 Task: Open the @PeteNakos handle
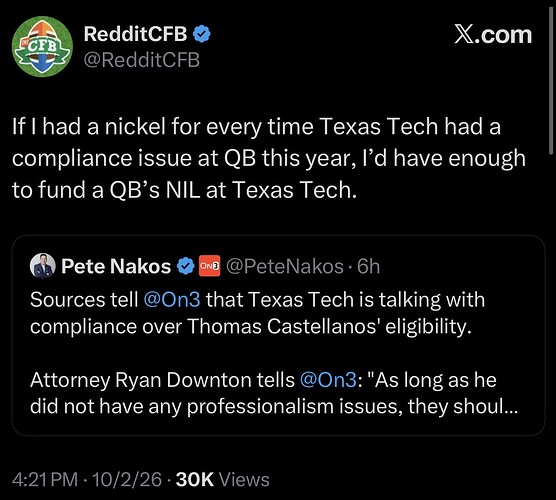coord(285,266)
